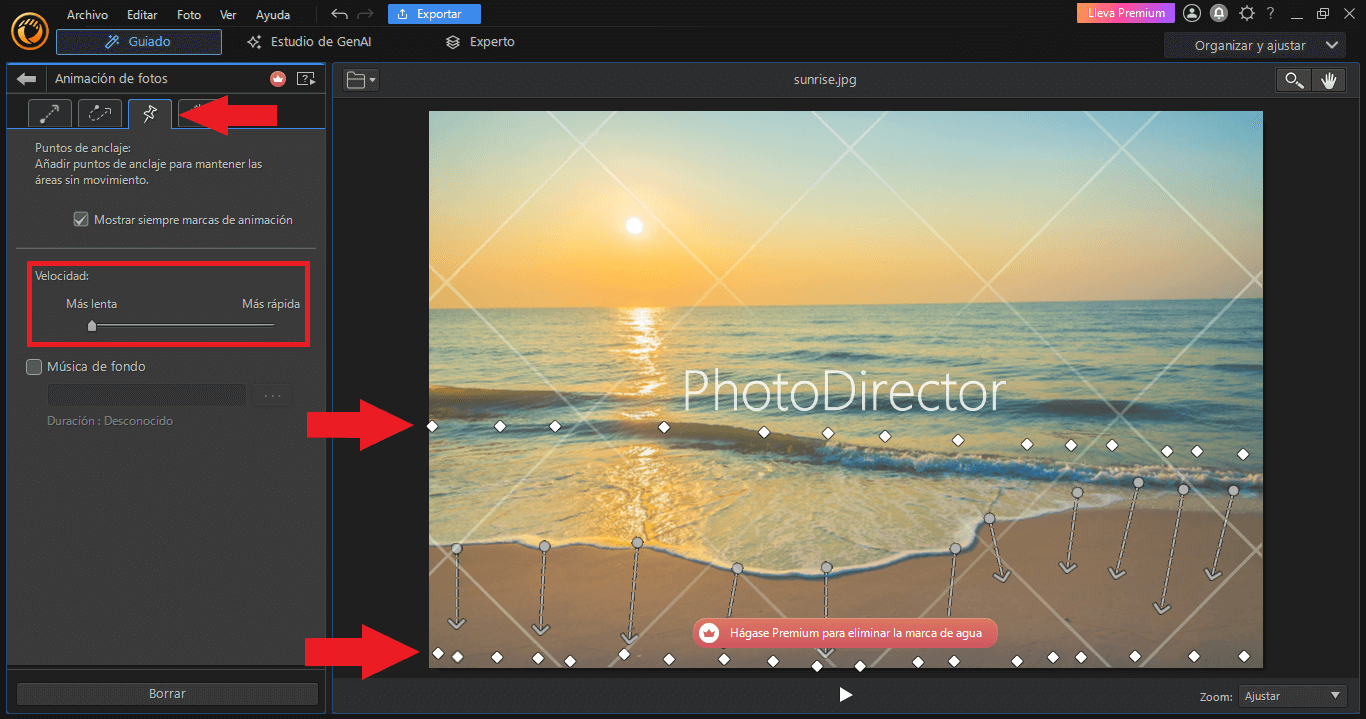Open the notifications bell
The width and height of the screenshot is (1366, 719).
pyautogui.click(x=1219, y=14)
